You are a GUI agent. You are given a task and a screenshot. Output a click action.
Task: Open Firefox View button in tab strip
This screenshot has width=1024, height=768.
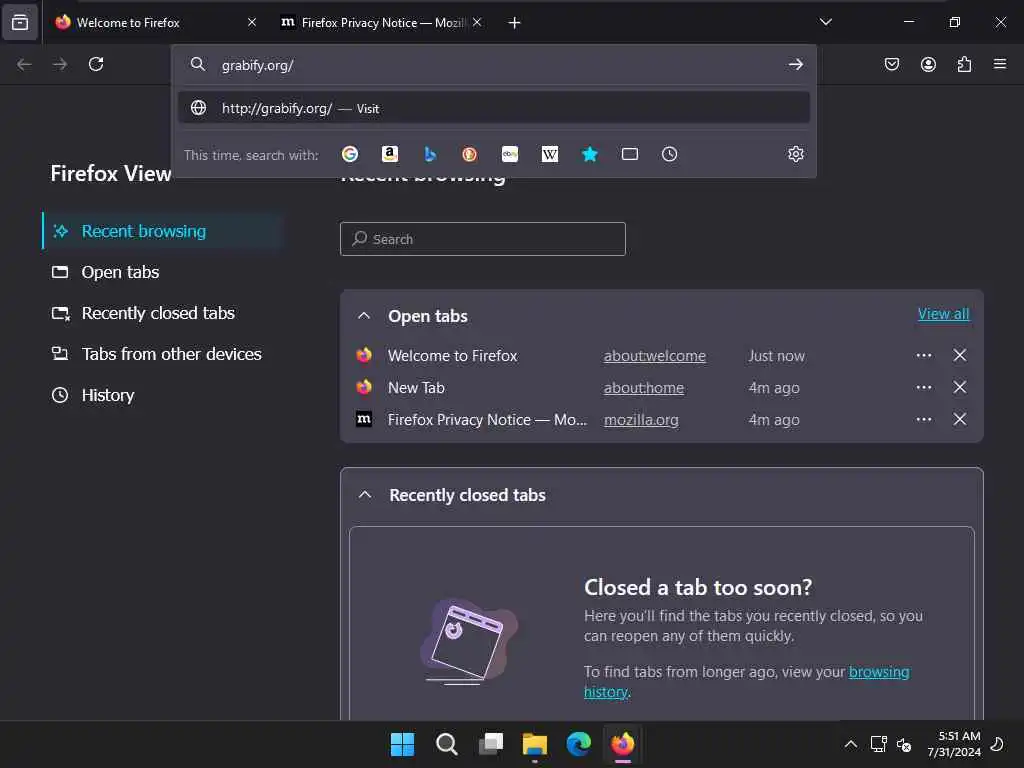click(20, 23)
